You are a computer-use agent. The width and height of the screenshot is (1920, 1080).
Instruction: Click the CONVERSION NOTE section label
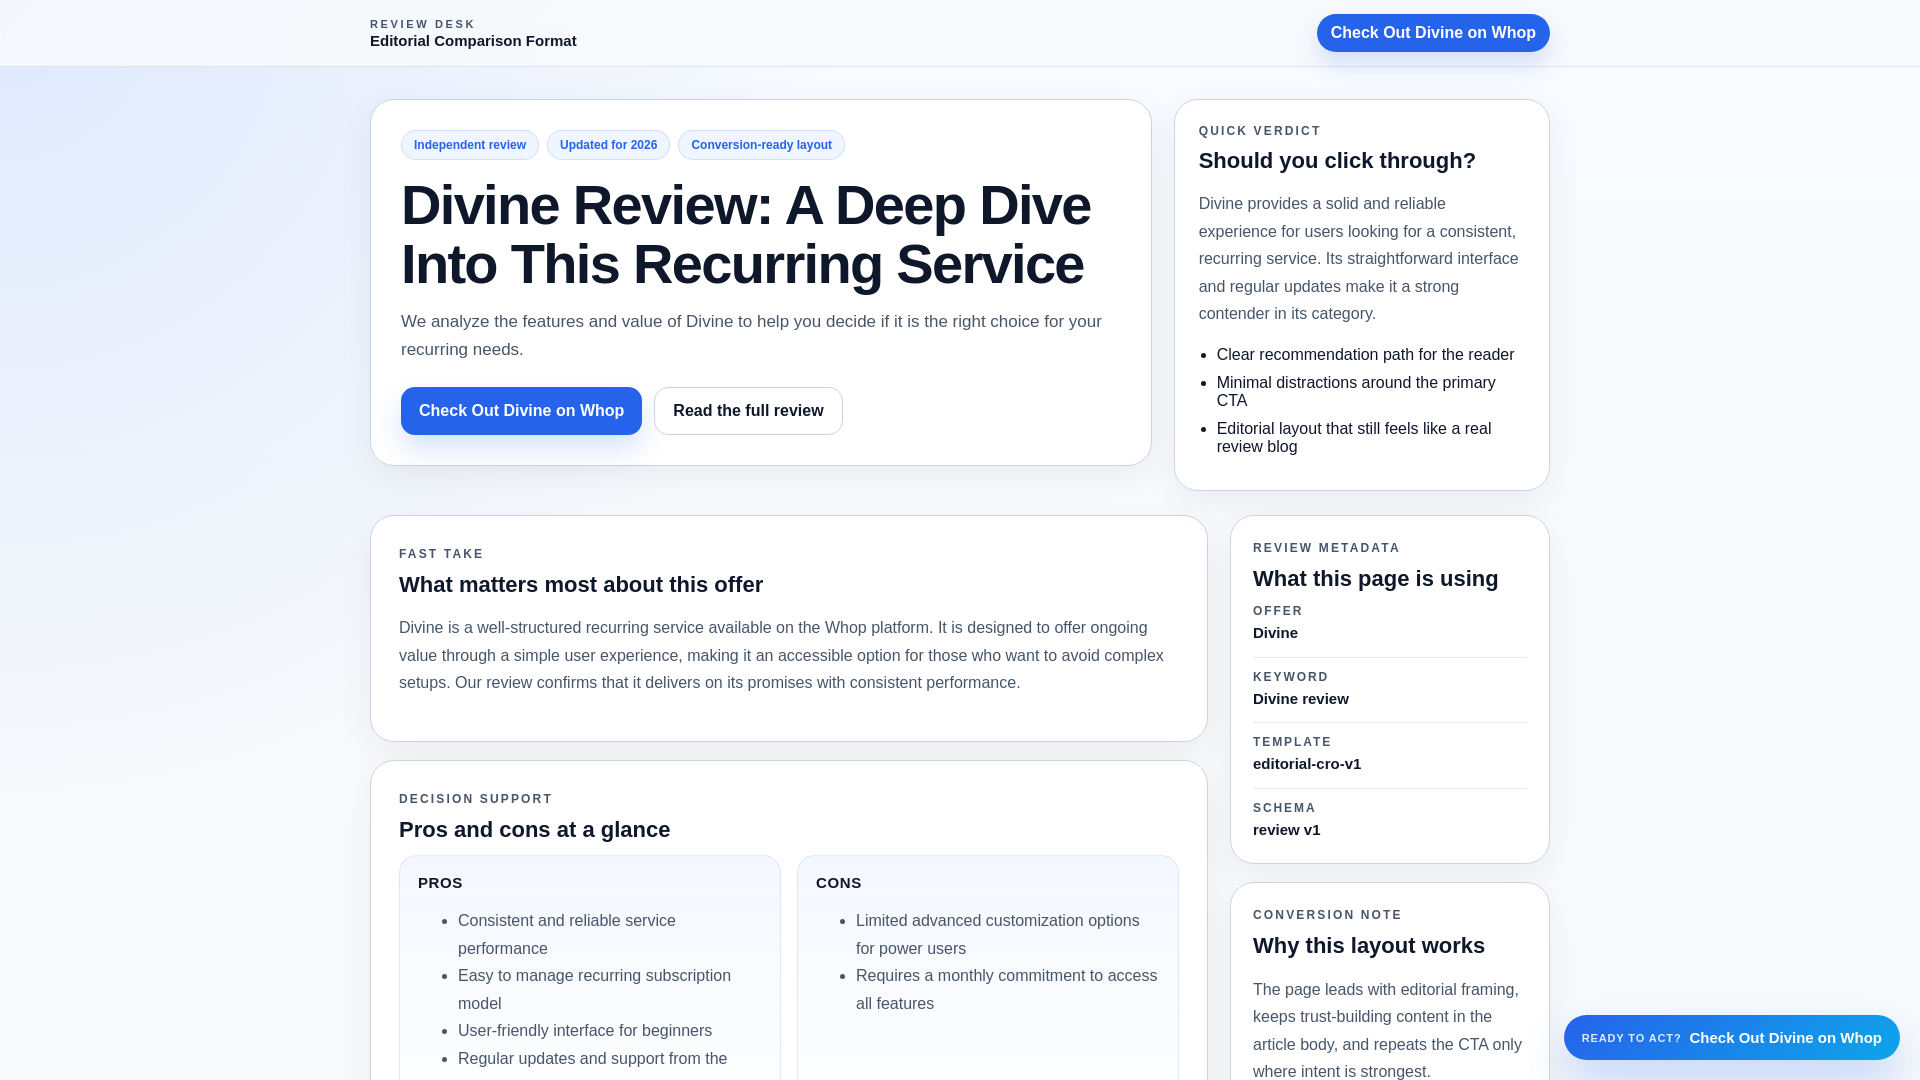(1327, 915)
